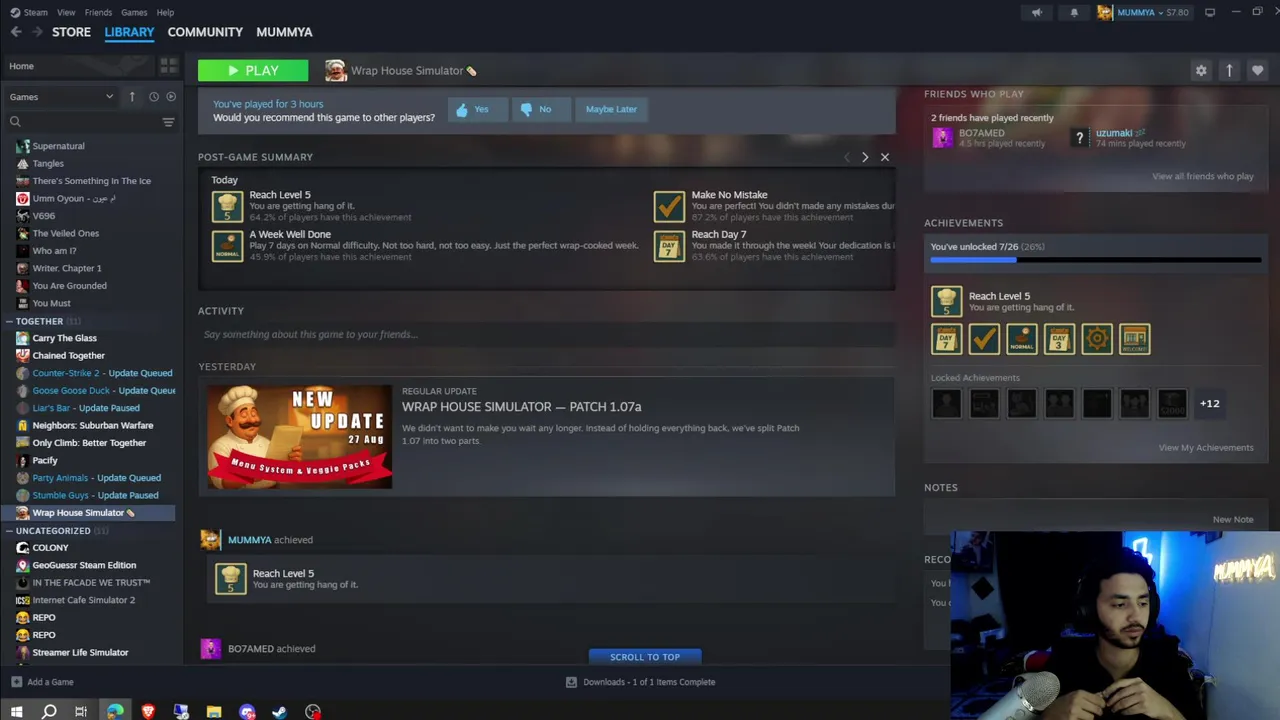This screenshot has height=720, width=1280.
Task: Open the announcements megaphone icon
Action: [x=1037, y=12]
